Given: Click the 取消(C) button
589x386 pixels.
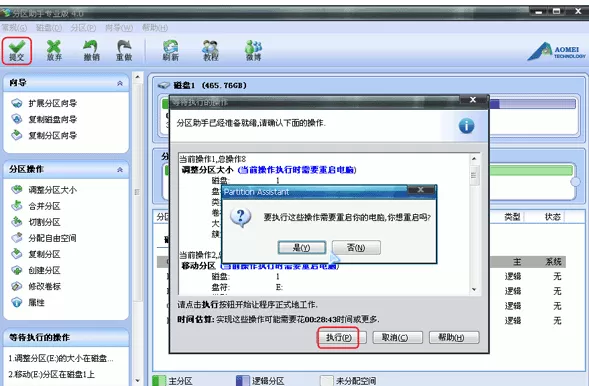Looking at the screenshot, I should 397,337.
